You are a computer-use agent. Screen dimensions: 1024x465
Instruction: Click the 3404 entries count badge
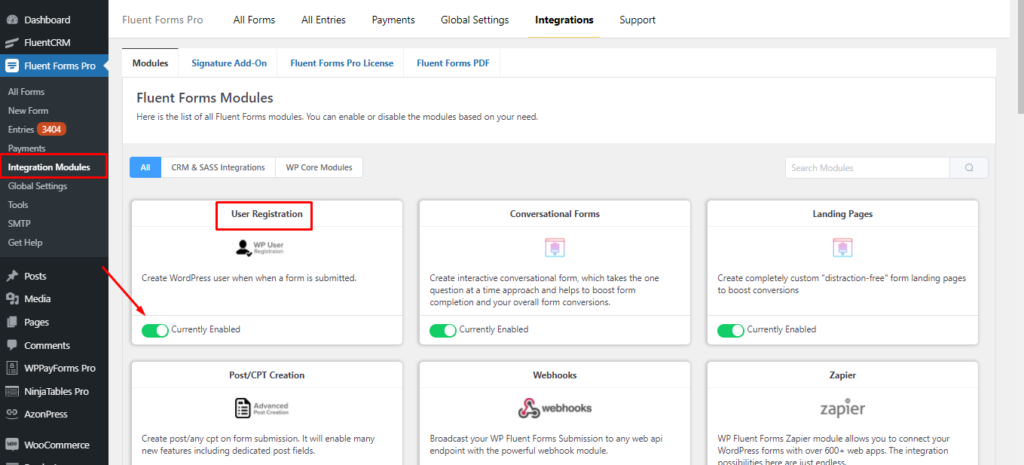tap(52, 129)
